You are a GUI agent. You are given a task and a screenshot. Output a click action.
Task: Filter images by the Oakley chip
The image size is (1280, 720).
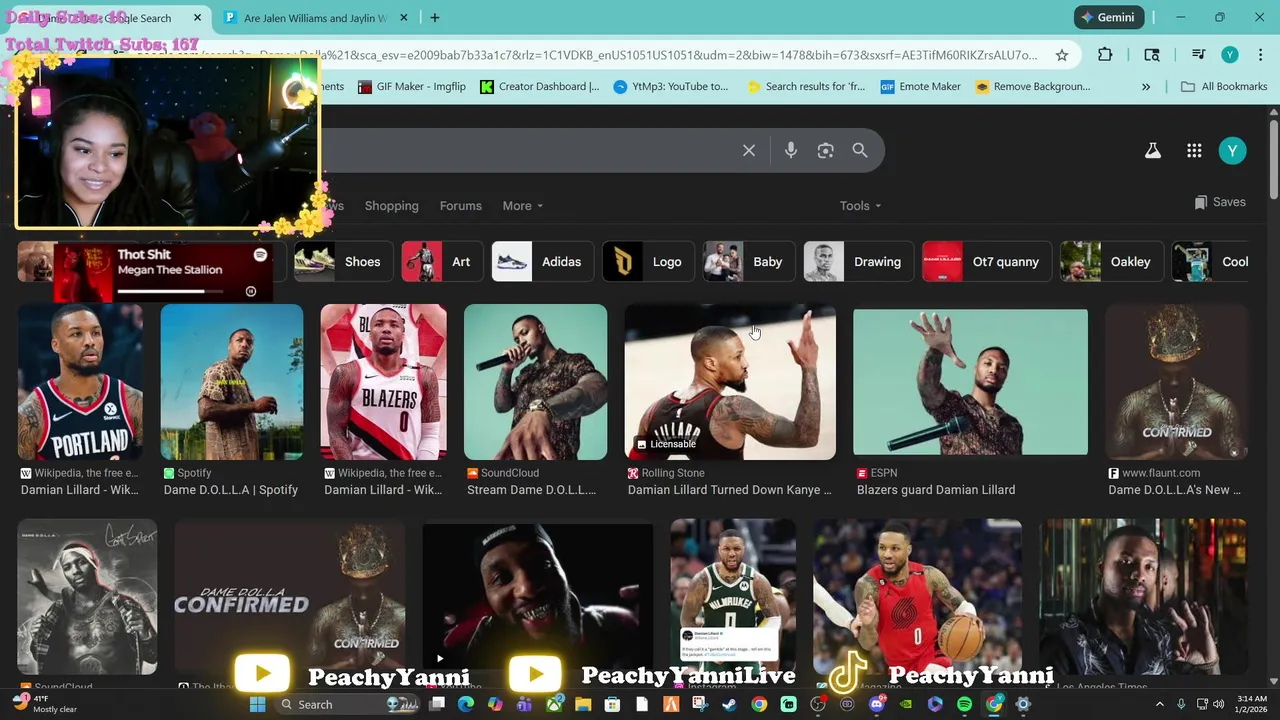click(x=1111, y=262)
